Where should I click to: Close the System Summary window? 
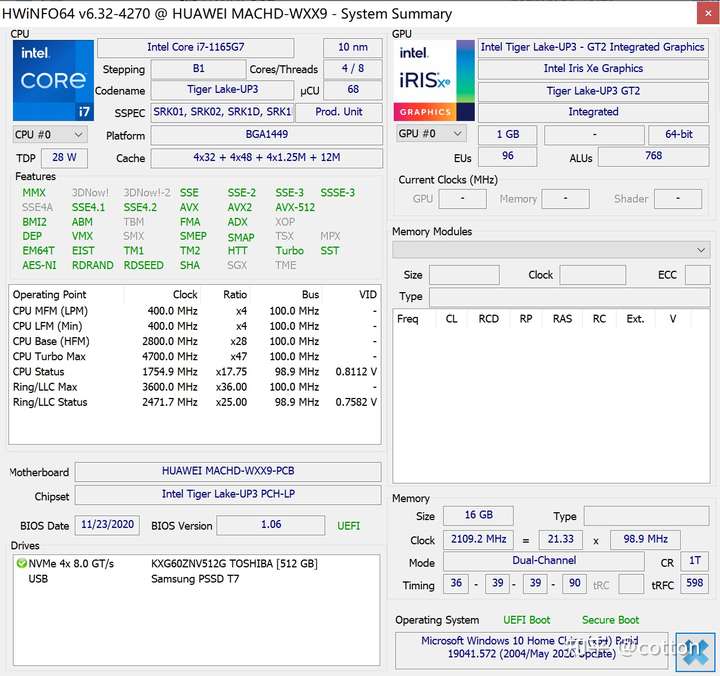[x=708, y=13]
